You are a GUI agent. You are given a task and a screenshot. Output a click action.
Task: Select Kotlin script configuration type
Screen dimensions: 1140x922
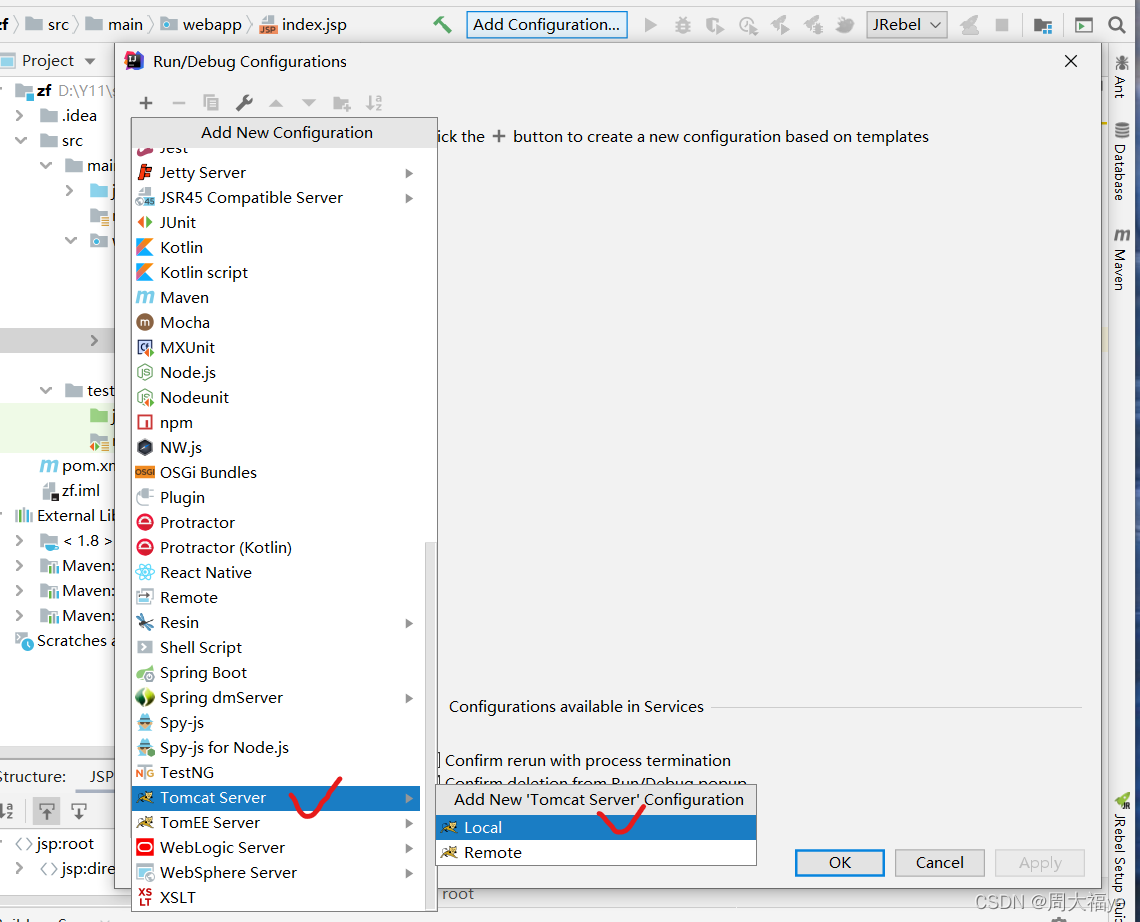pos(276,273)
